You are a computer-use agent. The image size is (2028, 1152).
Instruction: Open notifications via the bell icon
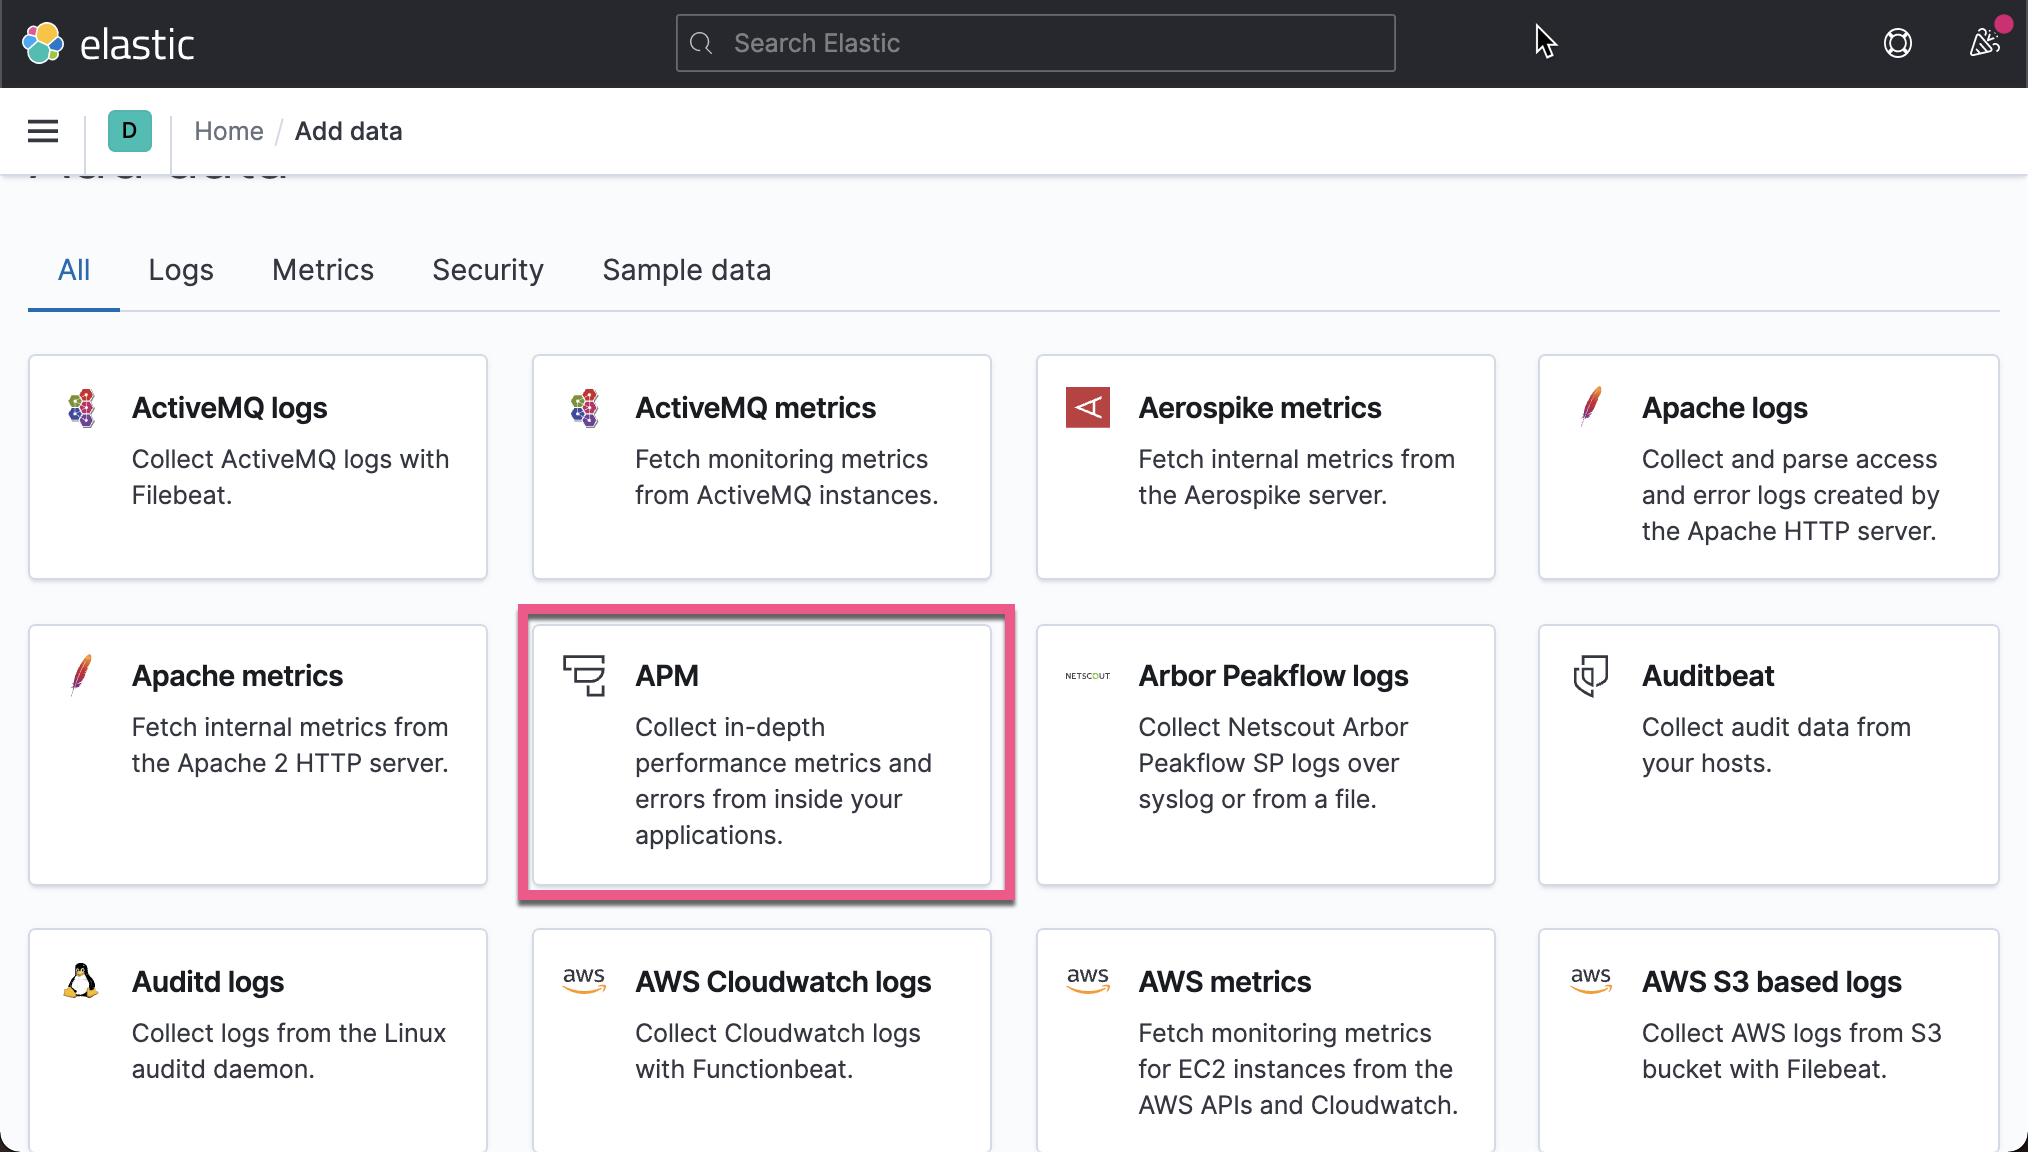pyautogui.click(x=1985, y=43)
